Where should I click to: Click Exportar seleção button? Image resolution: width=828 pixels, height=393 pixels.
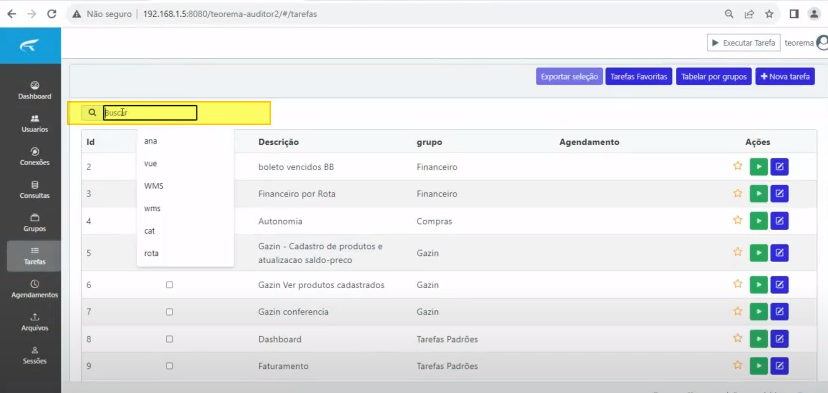click(569, 76)
